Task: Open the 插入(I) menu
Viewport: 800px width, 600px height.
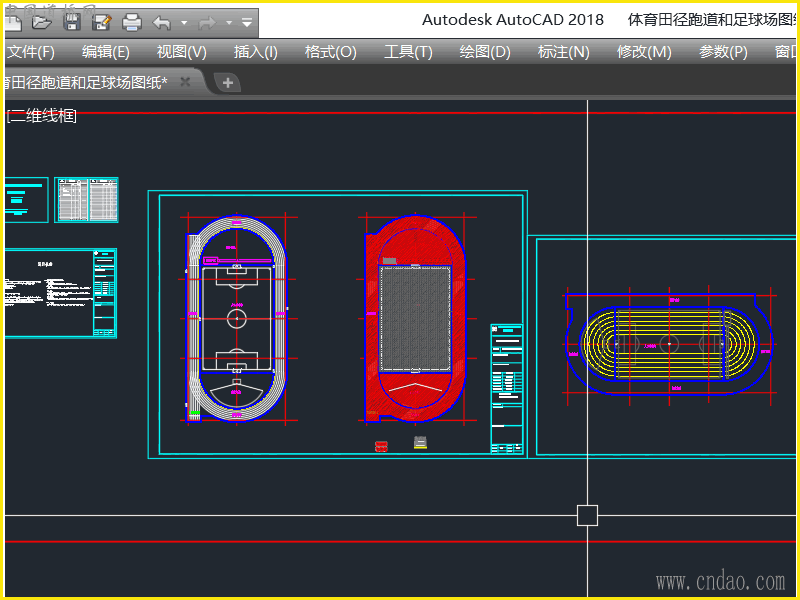Action: [x=255, y=52]
